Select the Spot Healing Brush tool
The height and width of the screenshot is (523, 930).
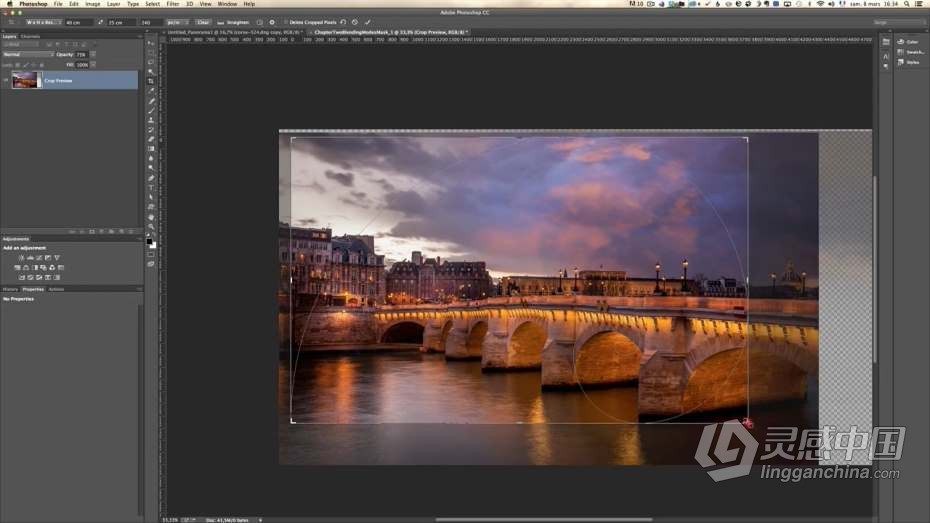coord(151,101)
